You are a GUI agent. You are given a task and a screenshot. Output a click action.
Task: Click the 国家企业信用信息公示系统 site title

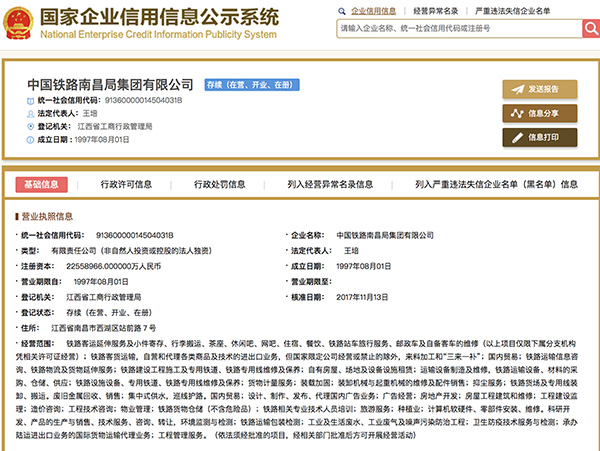(160, 17)
